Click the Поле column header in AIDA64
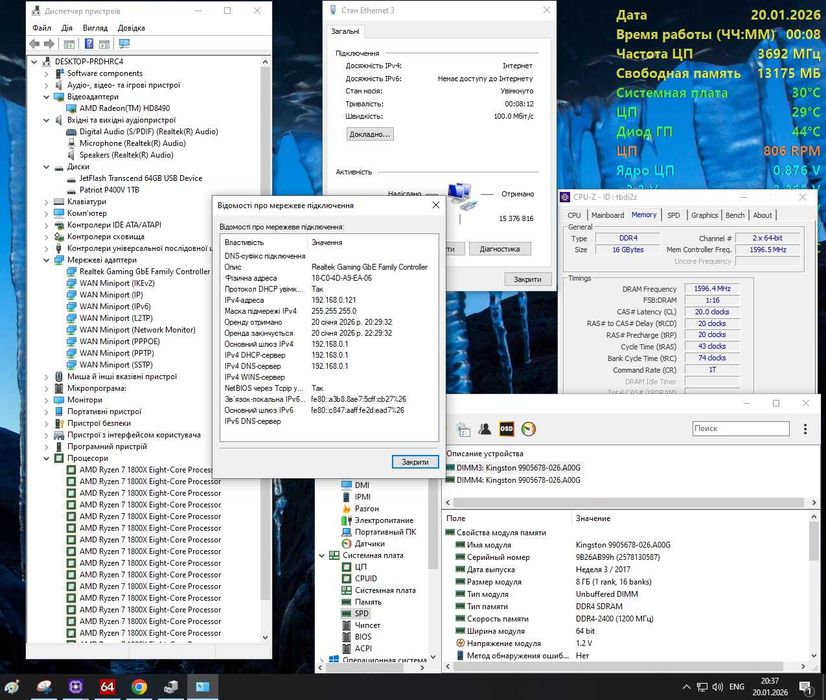Viewport: 826px width, 700px height. coord(456,519)
